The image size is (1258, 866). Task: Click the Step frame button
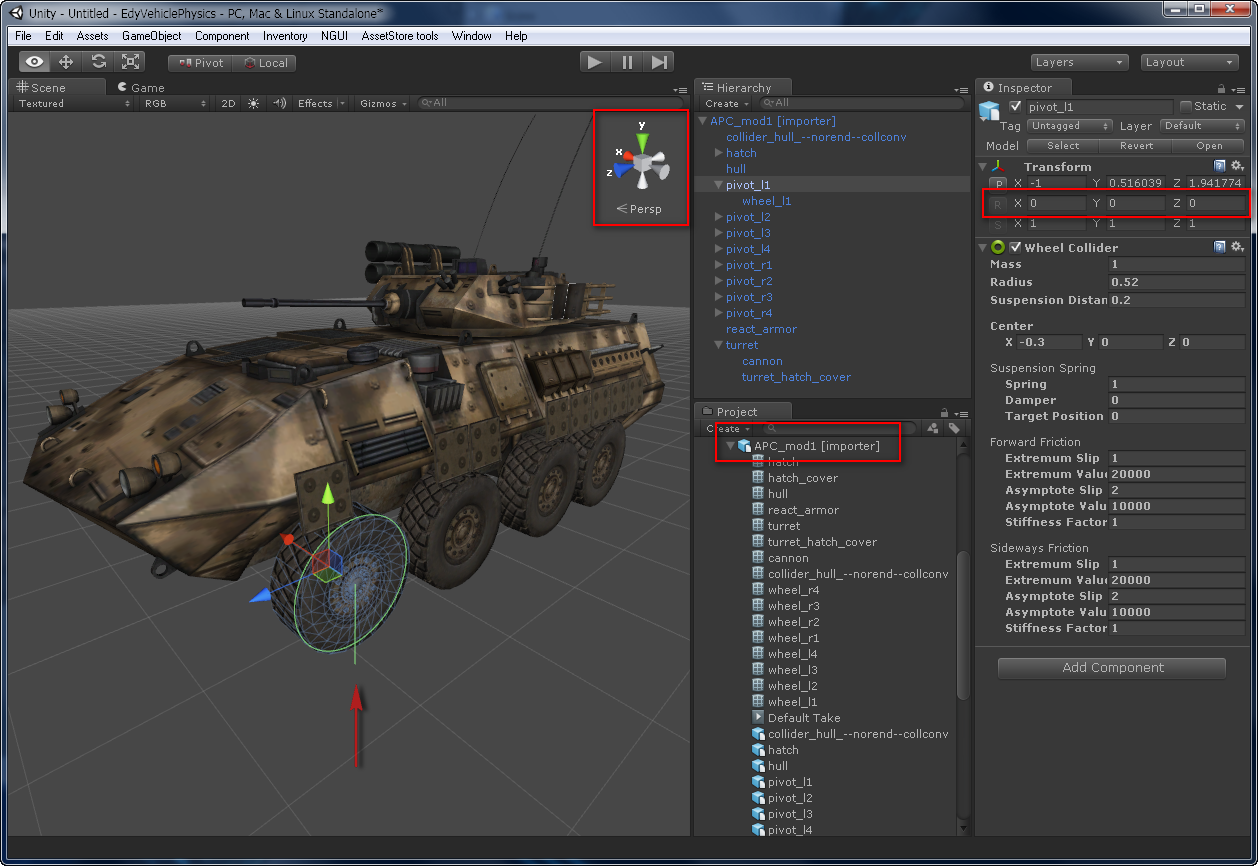(x=659, y=62)
